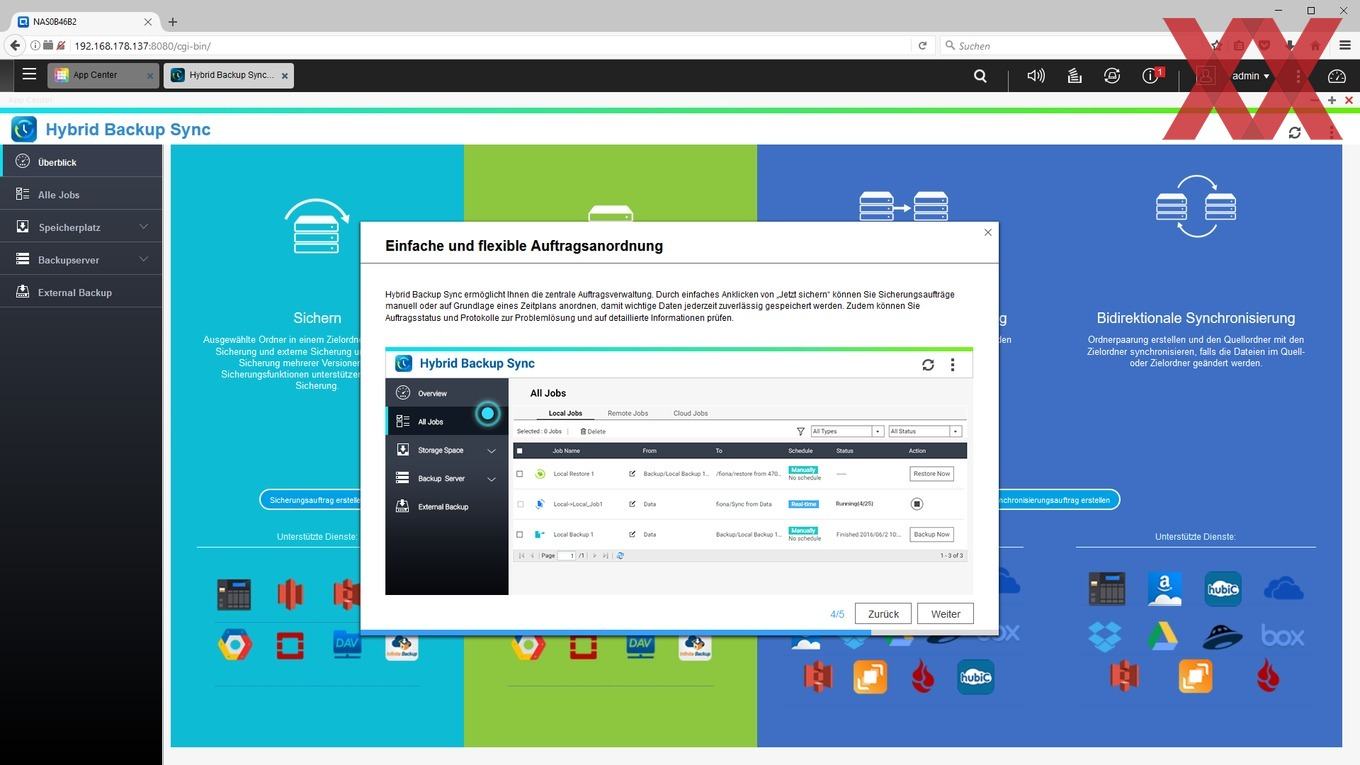
Task: Open the admin user dropdown
Action: pos(1251,75)
